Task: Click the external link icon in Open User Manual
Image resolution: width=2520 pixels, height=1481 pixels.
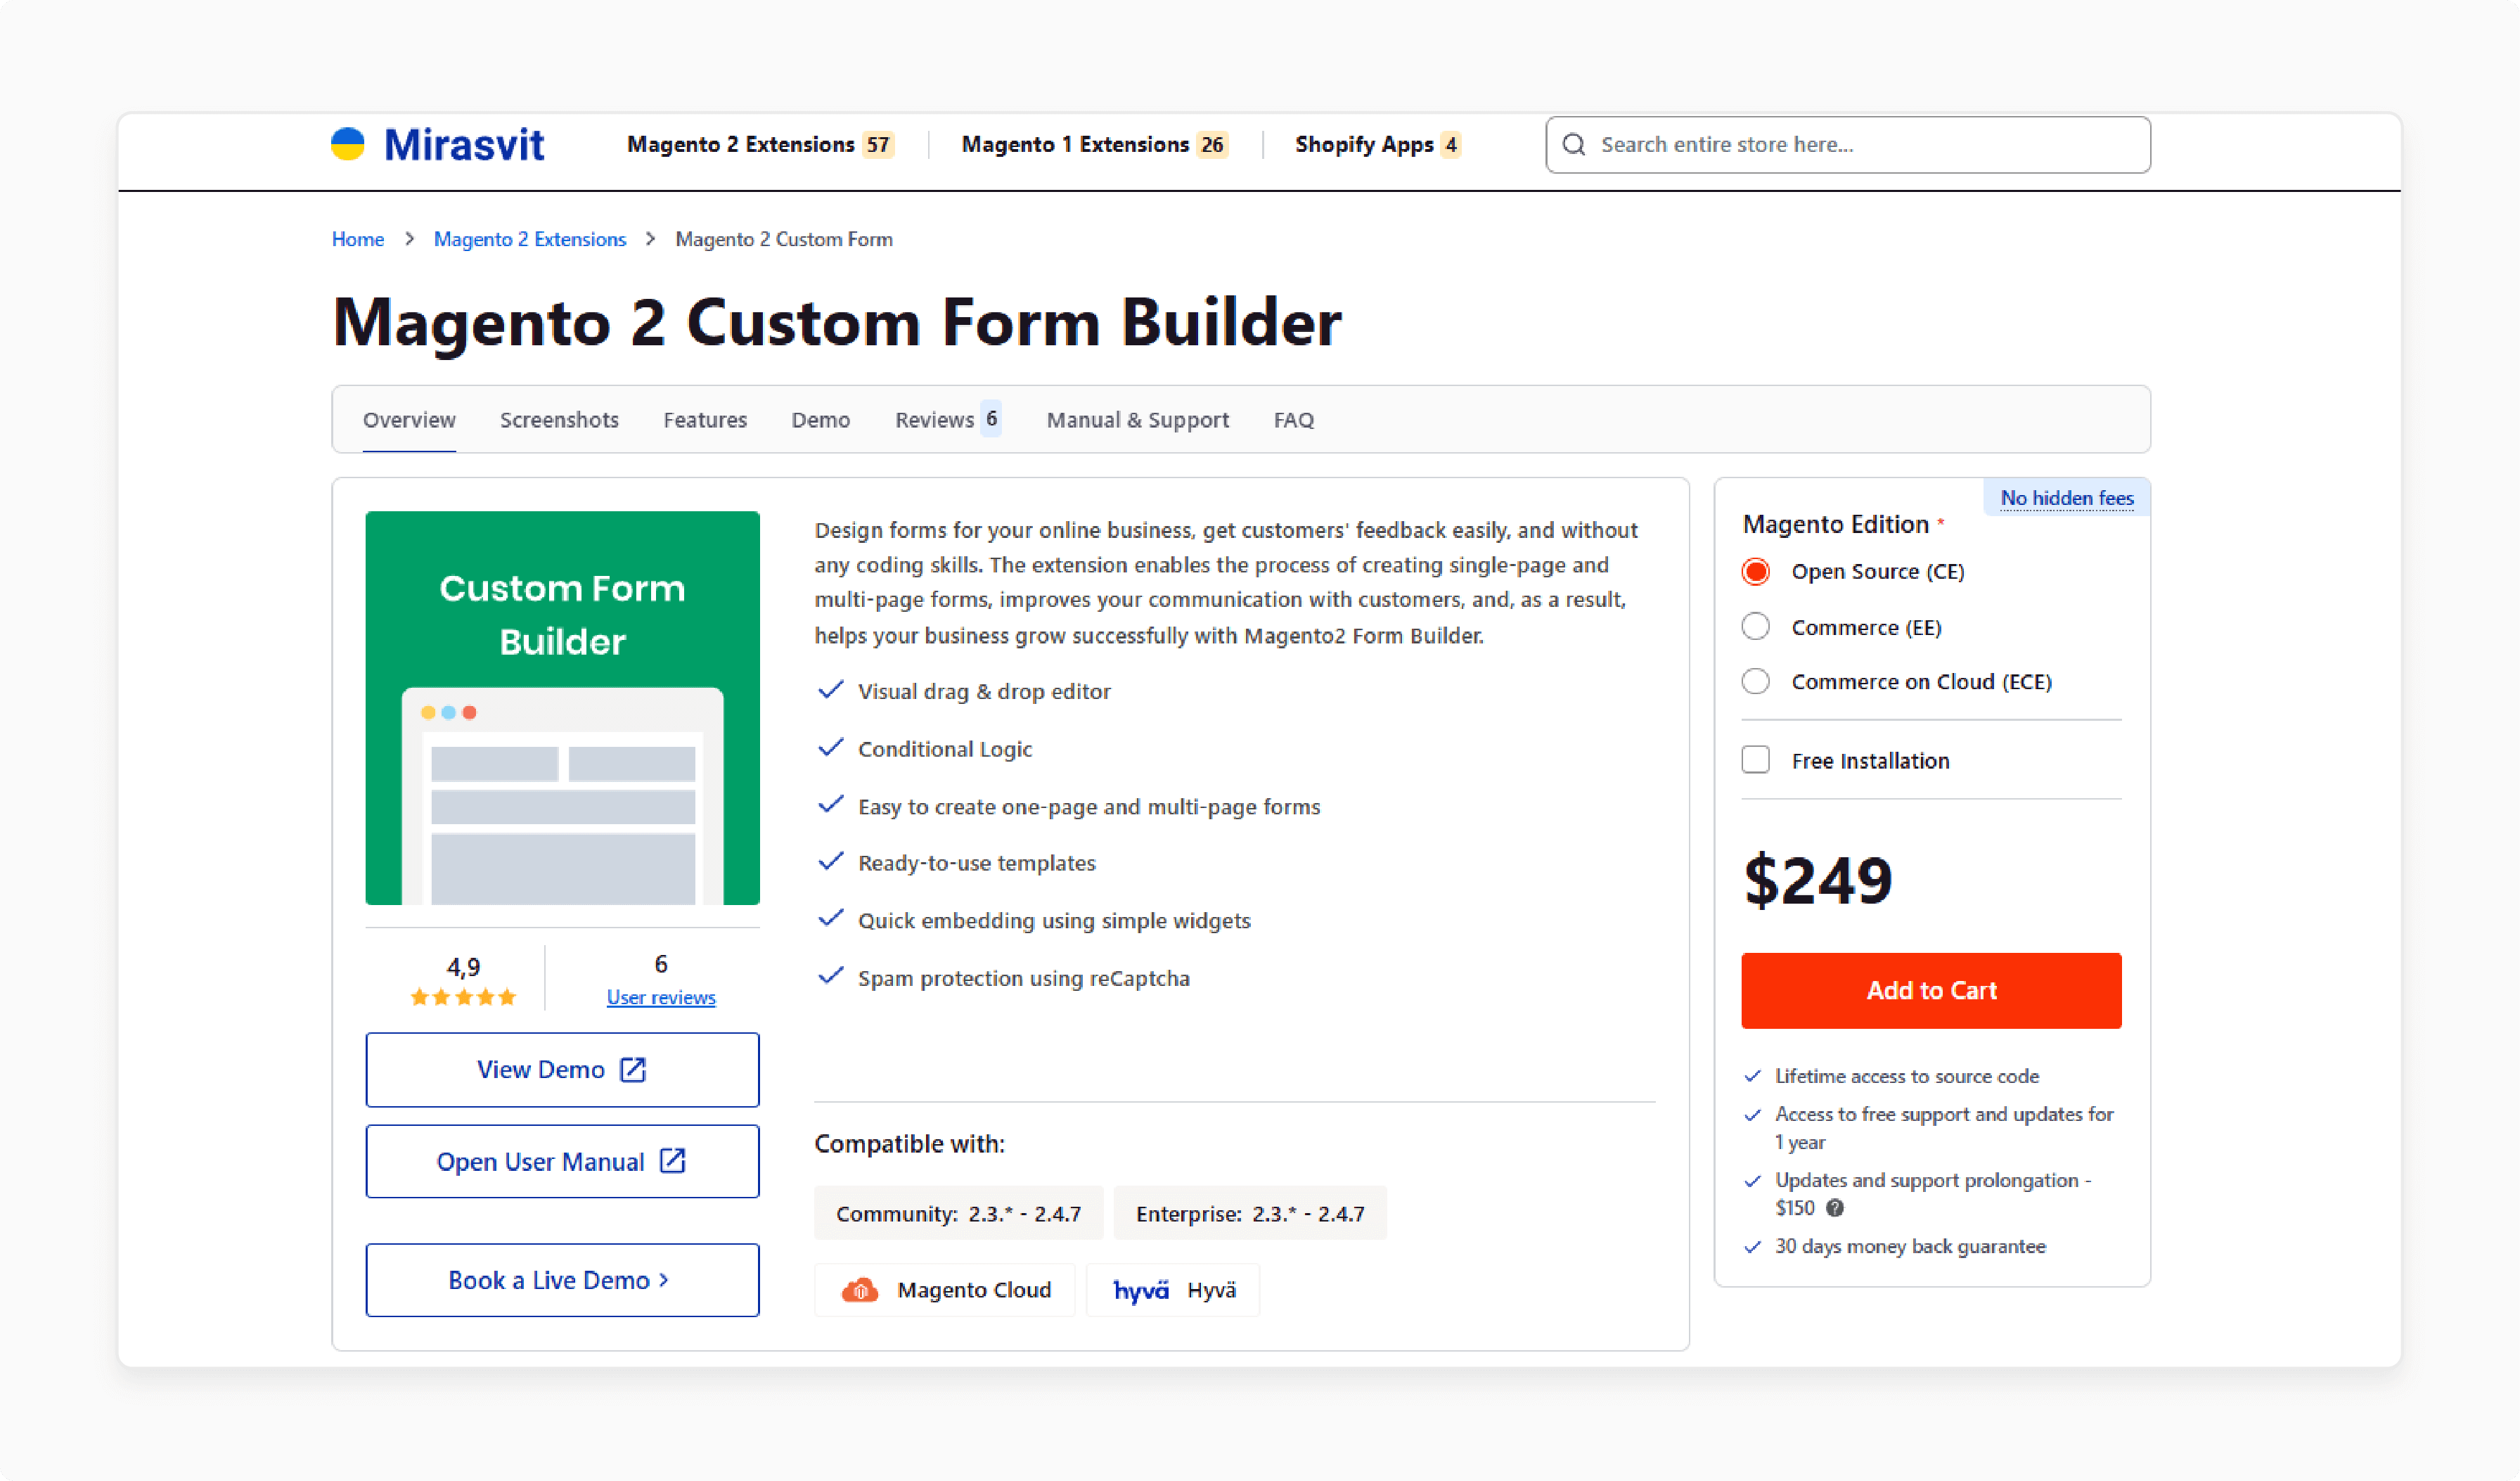Action: (x=673, y=1161)
